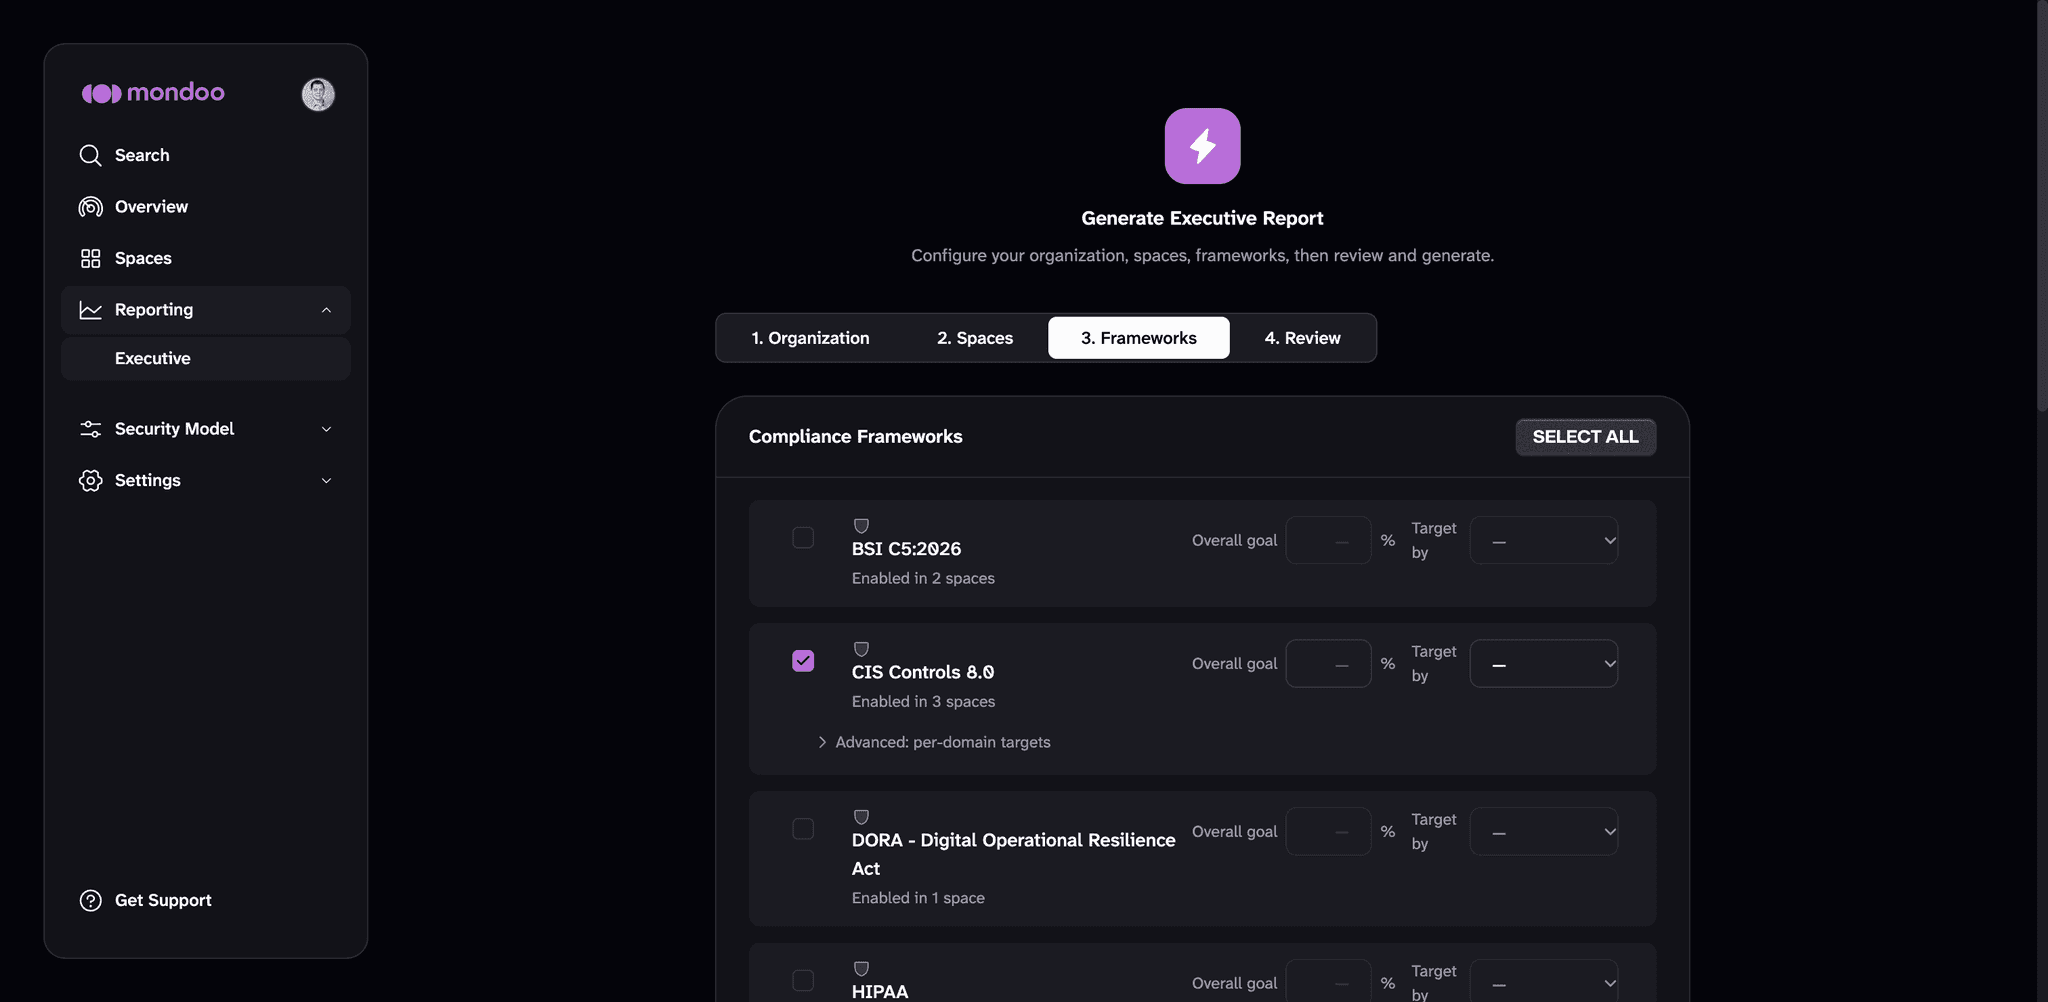The height and width of the screenshot is (1002, 2048).
Task: Click the shield icon above CIS Controls 8.0
Action: pos(861,649)
